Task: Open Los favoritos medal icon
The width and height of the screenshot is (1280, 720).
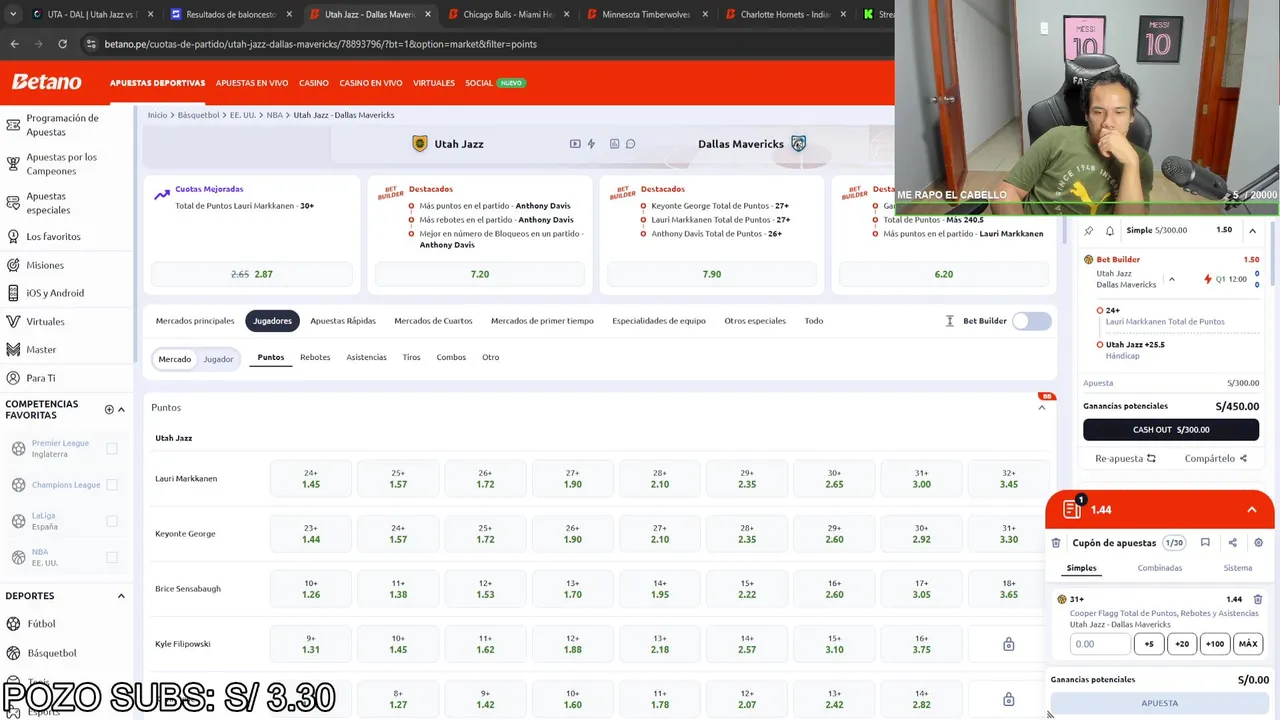Action: pos(13,237)
